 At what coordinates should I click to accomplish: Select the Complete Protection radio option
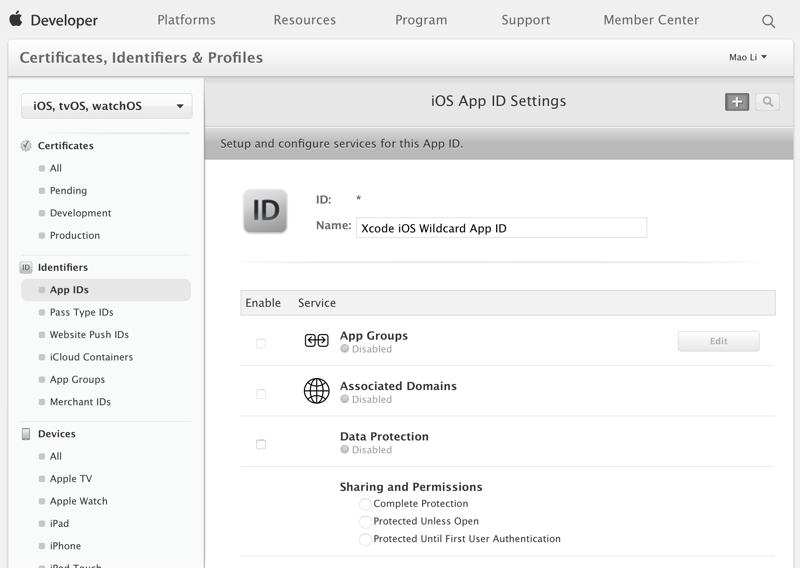click(365, 504)
